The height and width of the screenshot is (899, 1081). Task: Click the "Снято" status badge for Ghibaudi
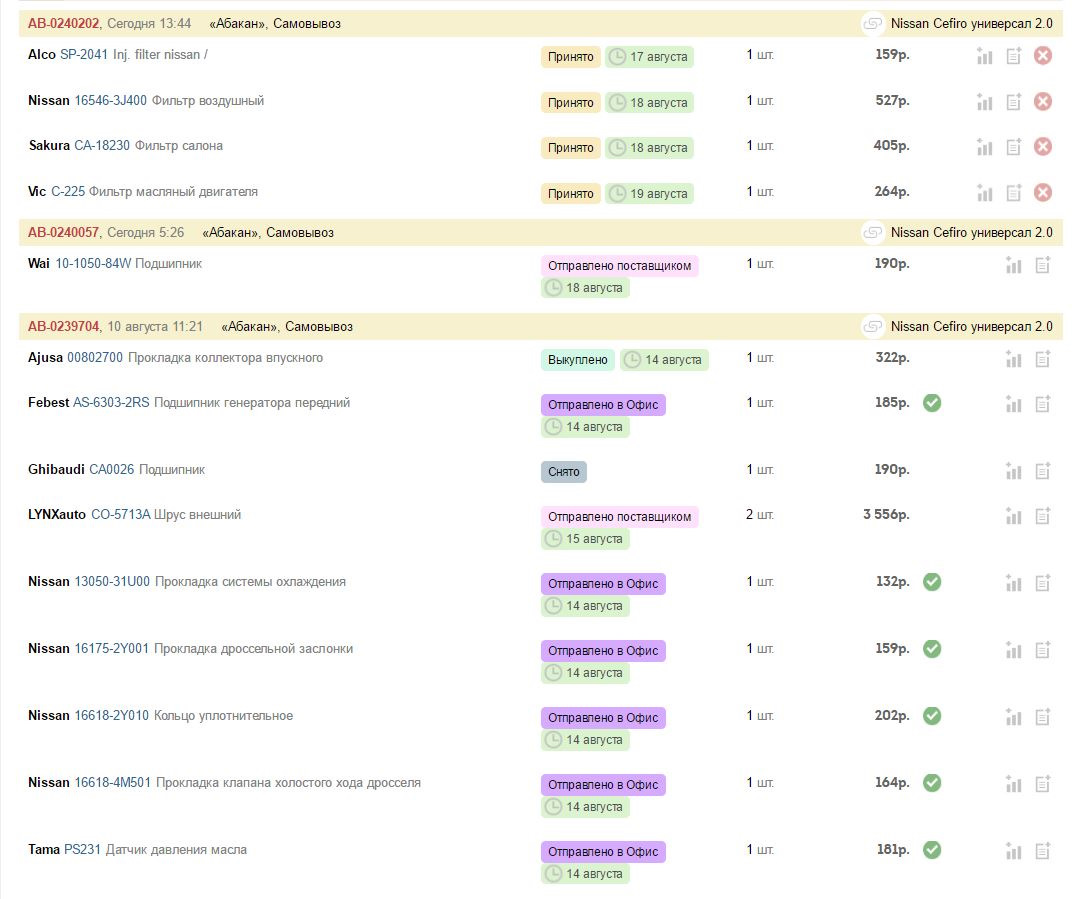pyautogui.click(x=563, y=472)
